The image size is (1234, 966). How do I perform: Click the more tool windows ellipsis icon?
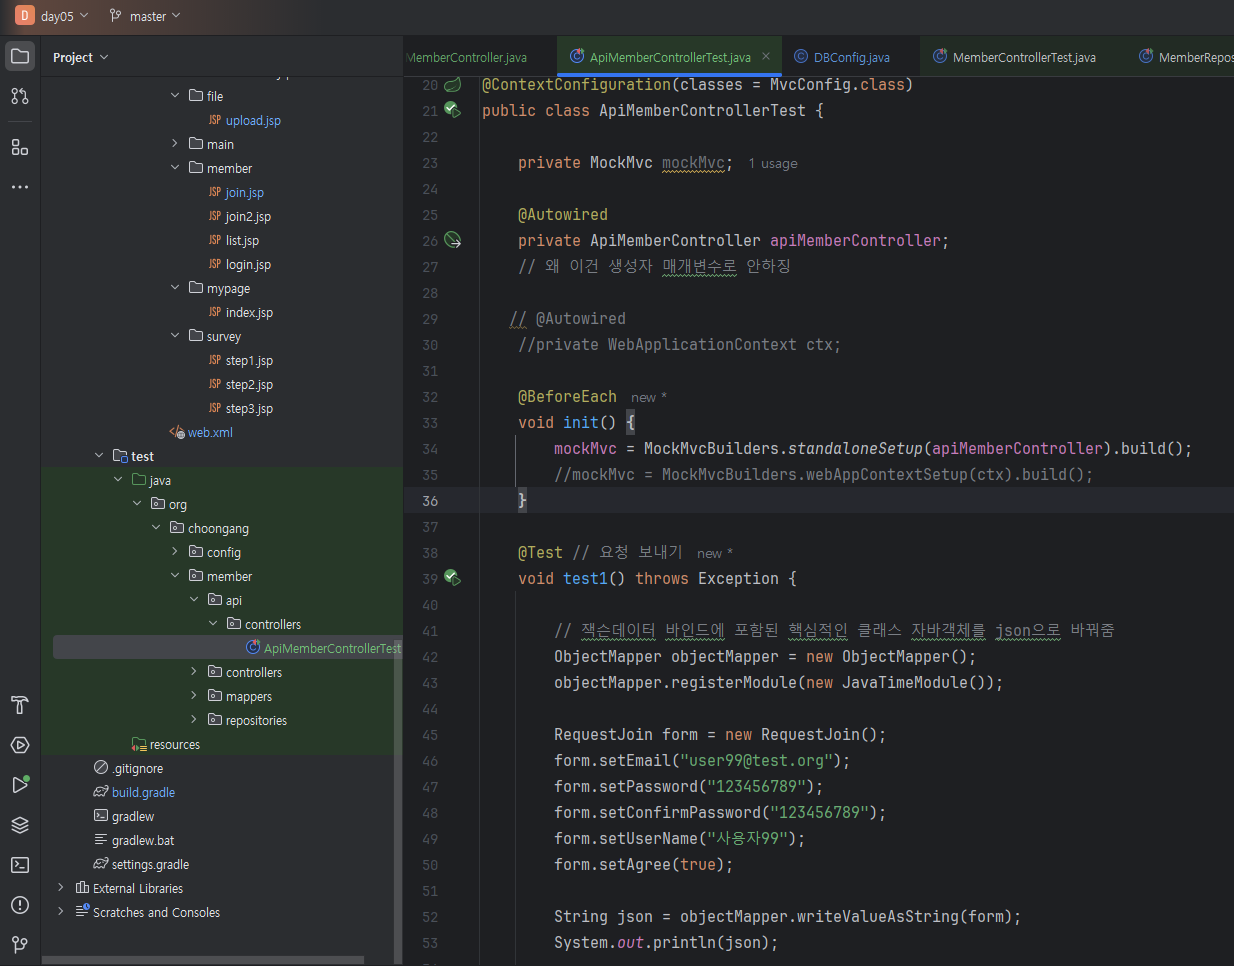[x=20, y=187]
